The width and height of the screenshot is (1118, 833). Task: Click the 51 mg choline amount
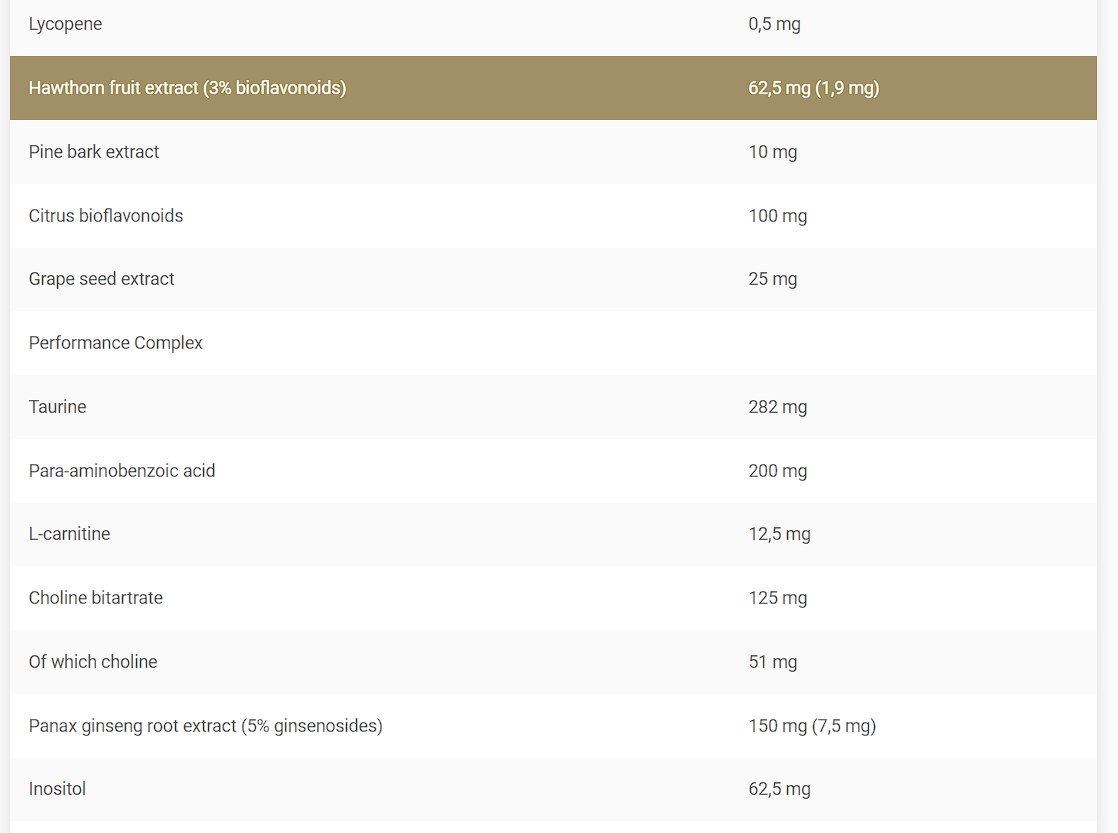pos(772,662)
